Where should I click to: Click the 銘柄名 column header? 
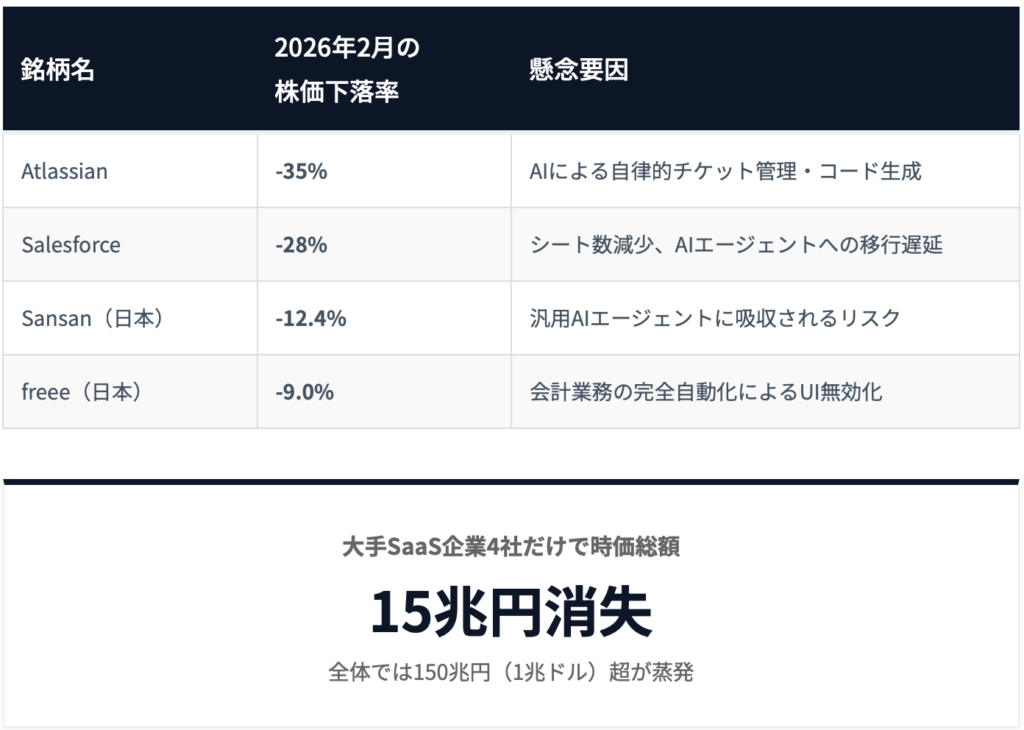tap(58, 71)
